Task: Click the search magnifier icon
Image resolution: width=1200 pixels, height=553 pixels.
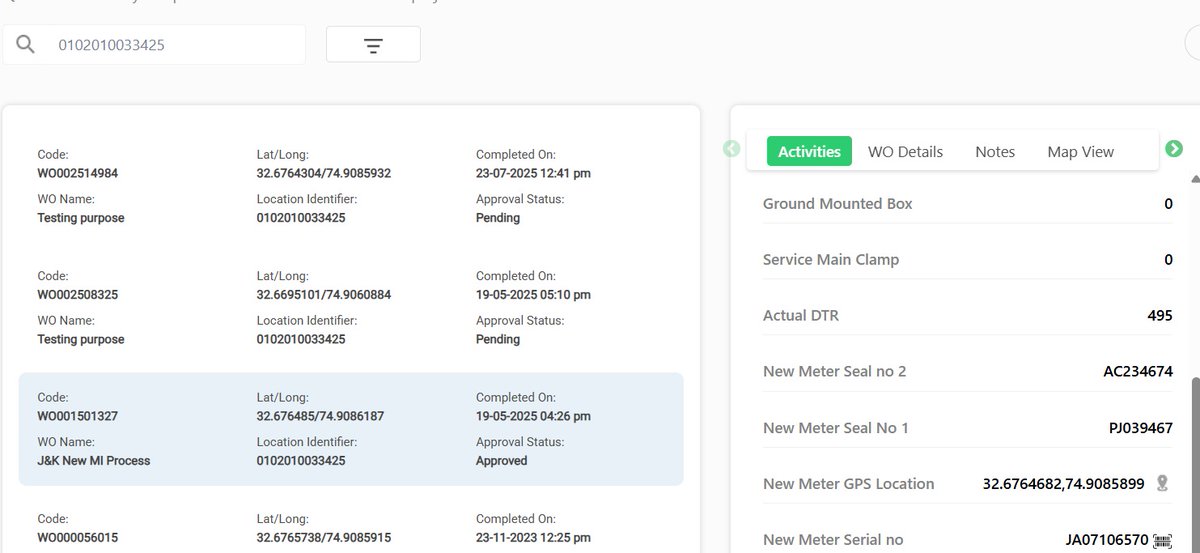Action: click(26, 45)
